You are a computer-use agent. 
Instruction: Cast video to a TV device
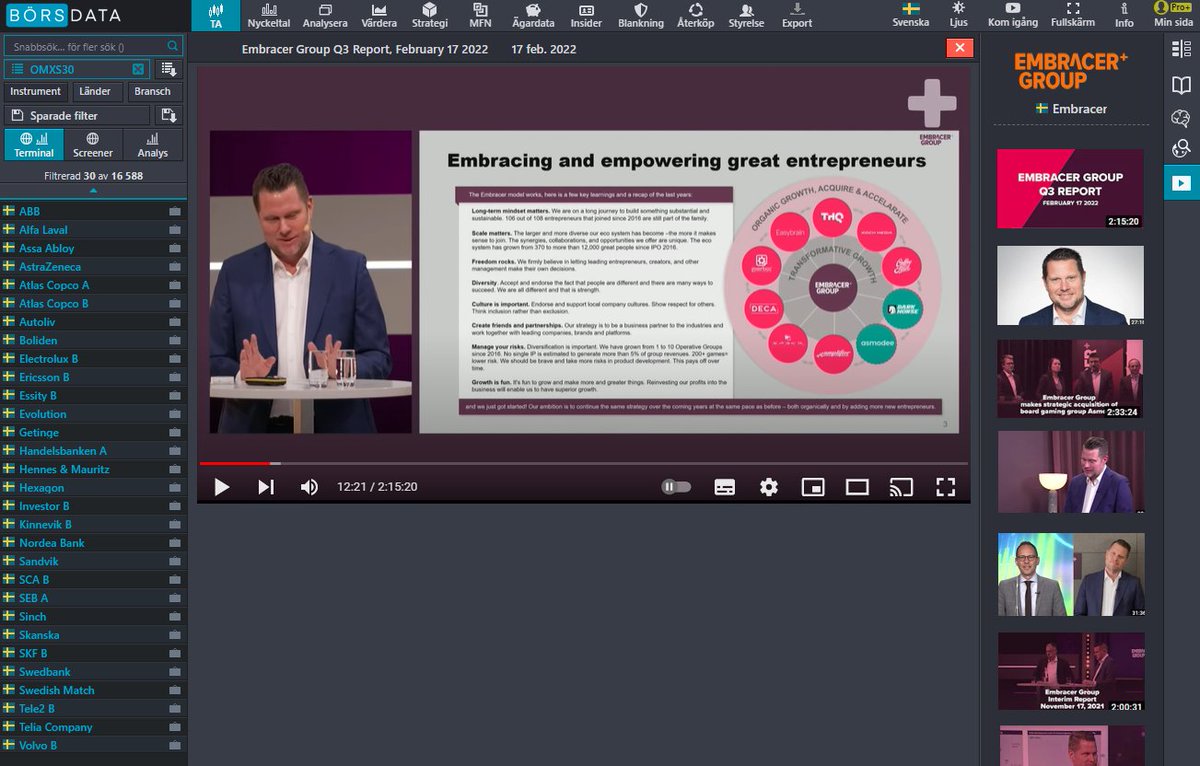point(901,487)
